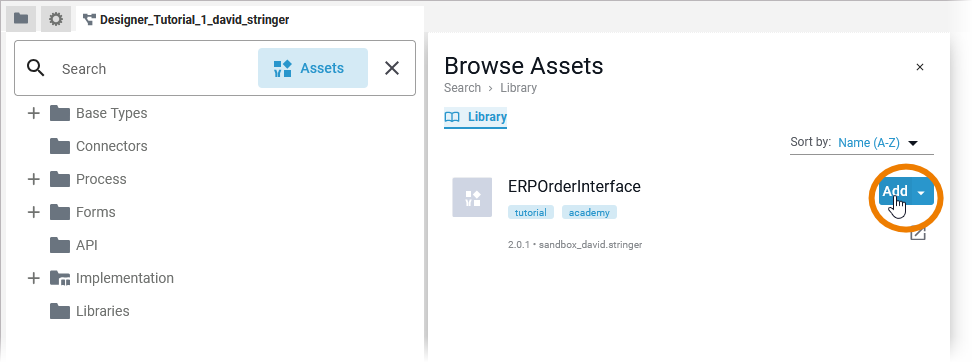Select the Implementation folder label

[125, 278]
